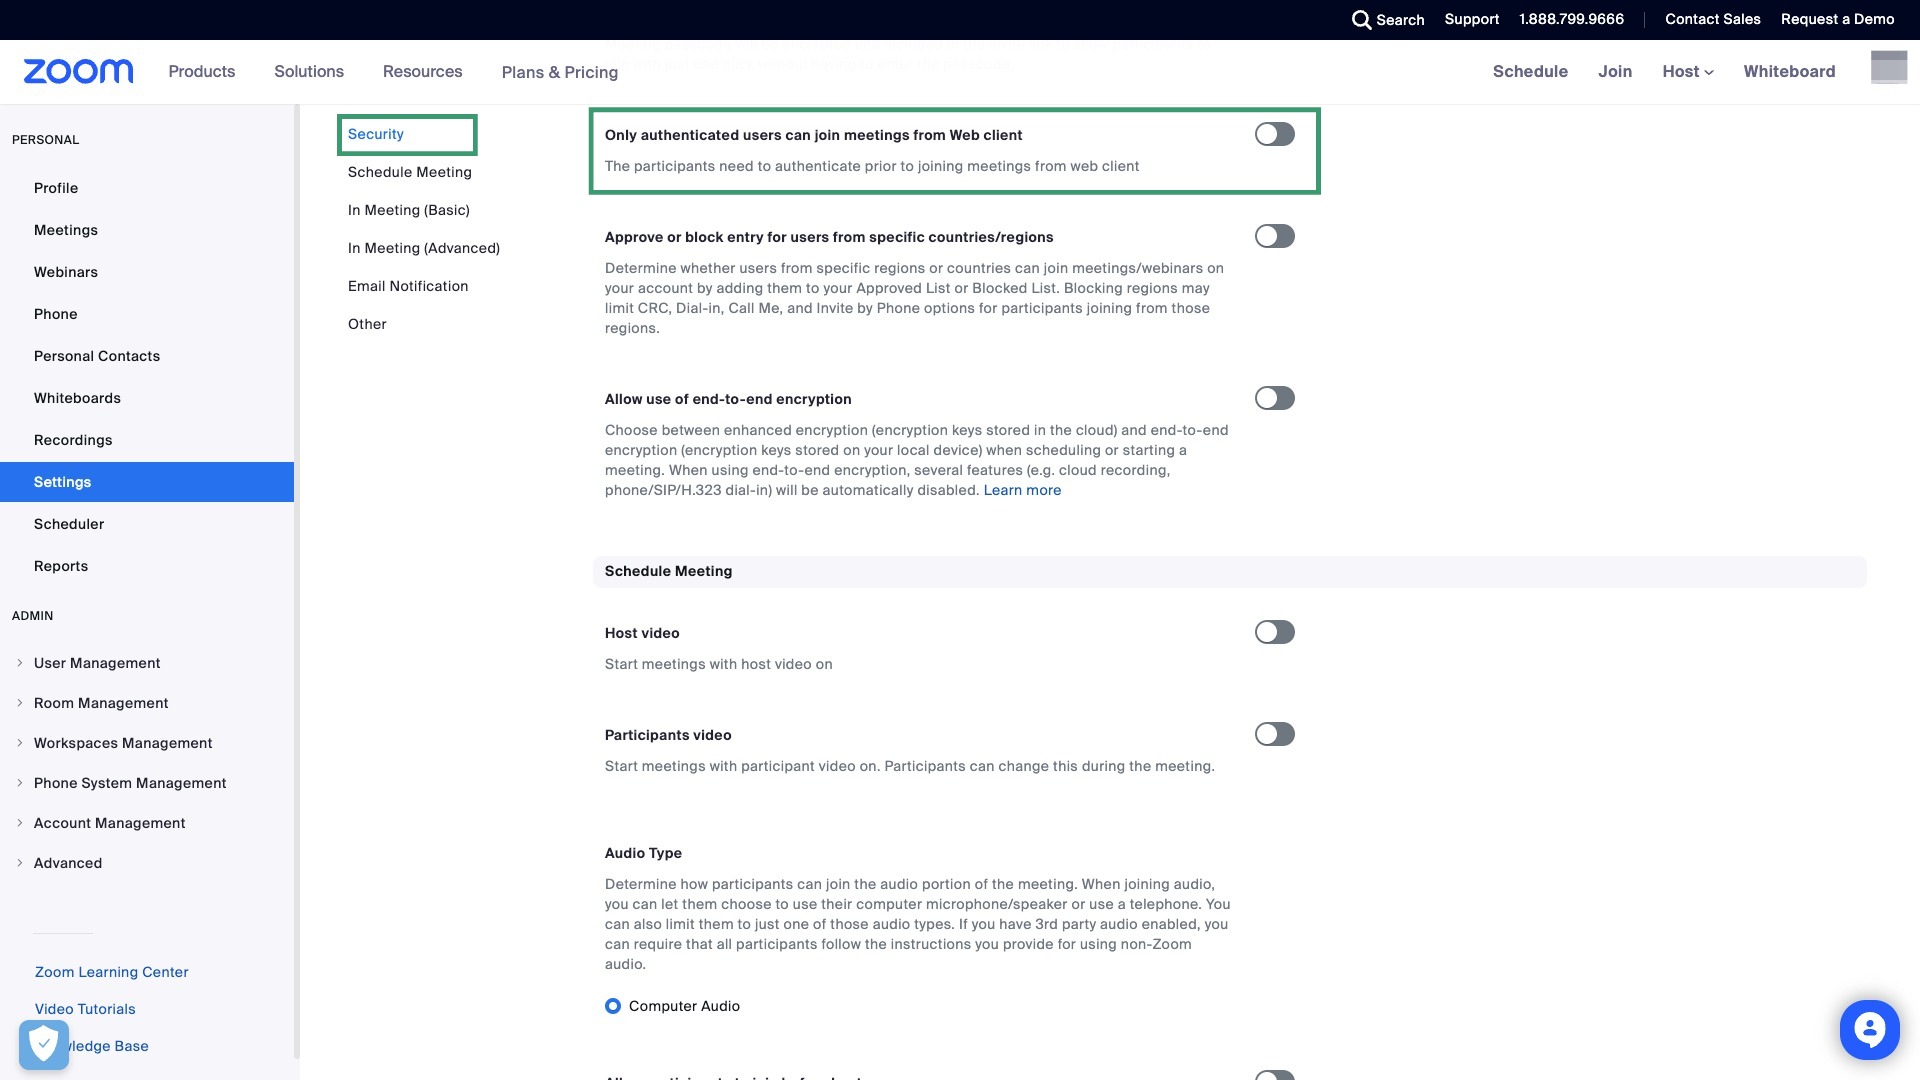Expand Room Management section
Screen dimensions: 1920x1080
click(x=101, y=703)
